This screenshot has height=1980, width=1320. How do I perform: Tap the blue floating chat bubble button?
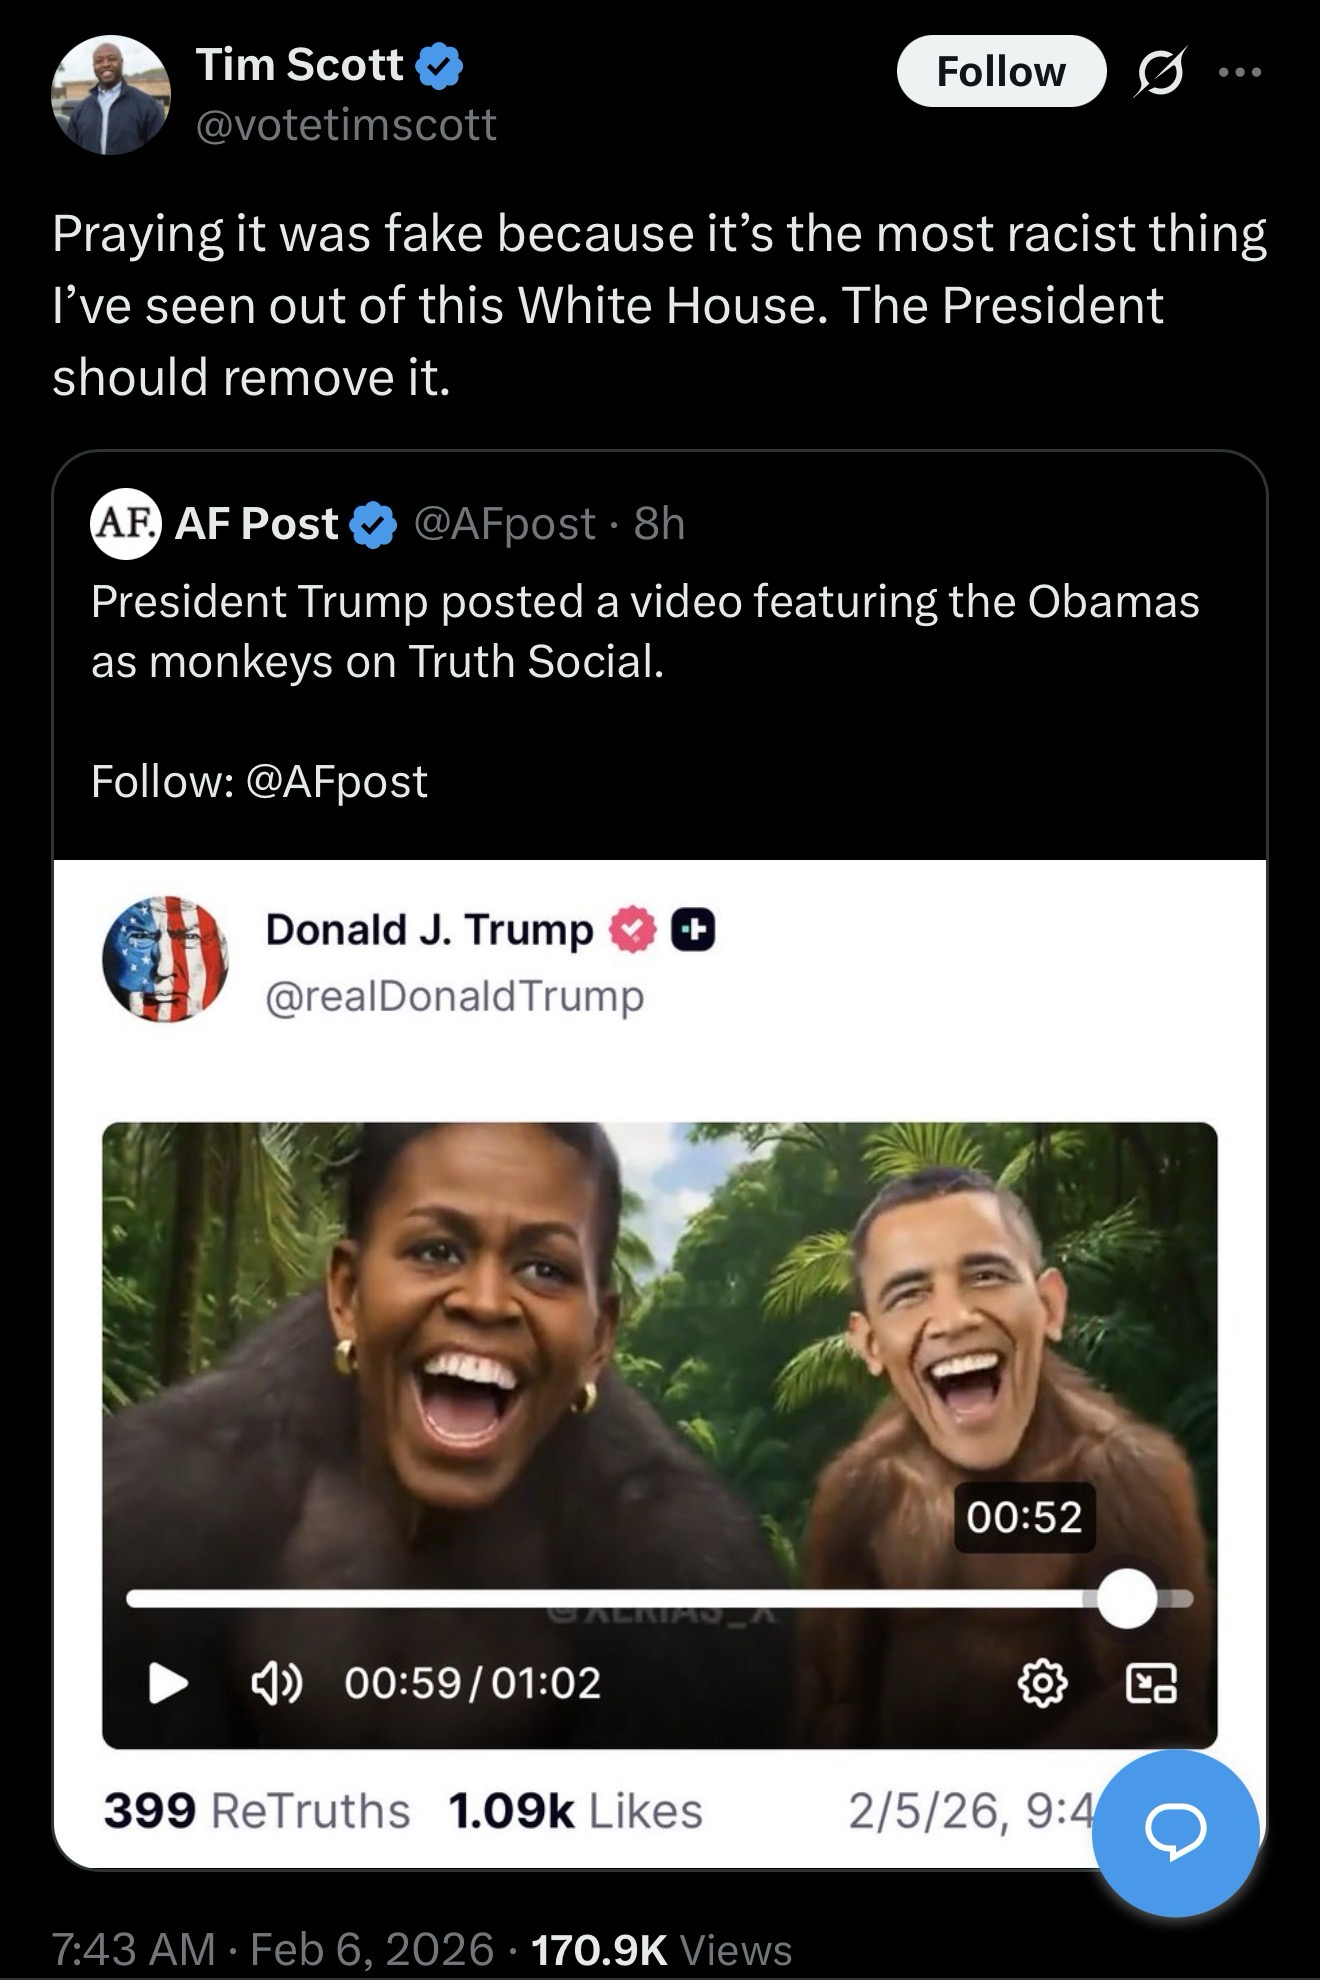pos(1175,1832)
